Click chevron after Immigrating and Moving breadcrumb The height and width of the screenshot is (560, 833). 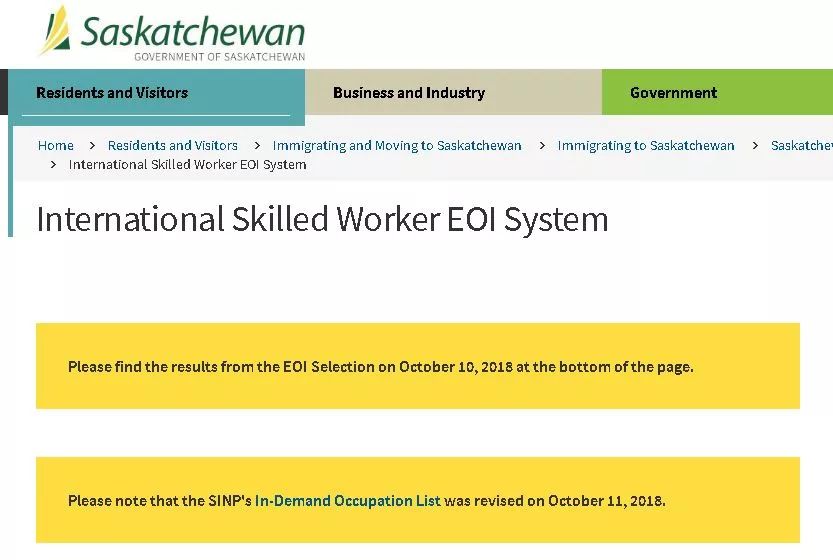pyautogui.click(x=541, y=145)
